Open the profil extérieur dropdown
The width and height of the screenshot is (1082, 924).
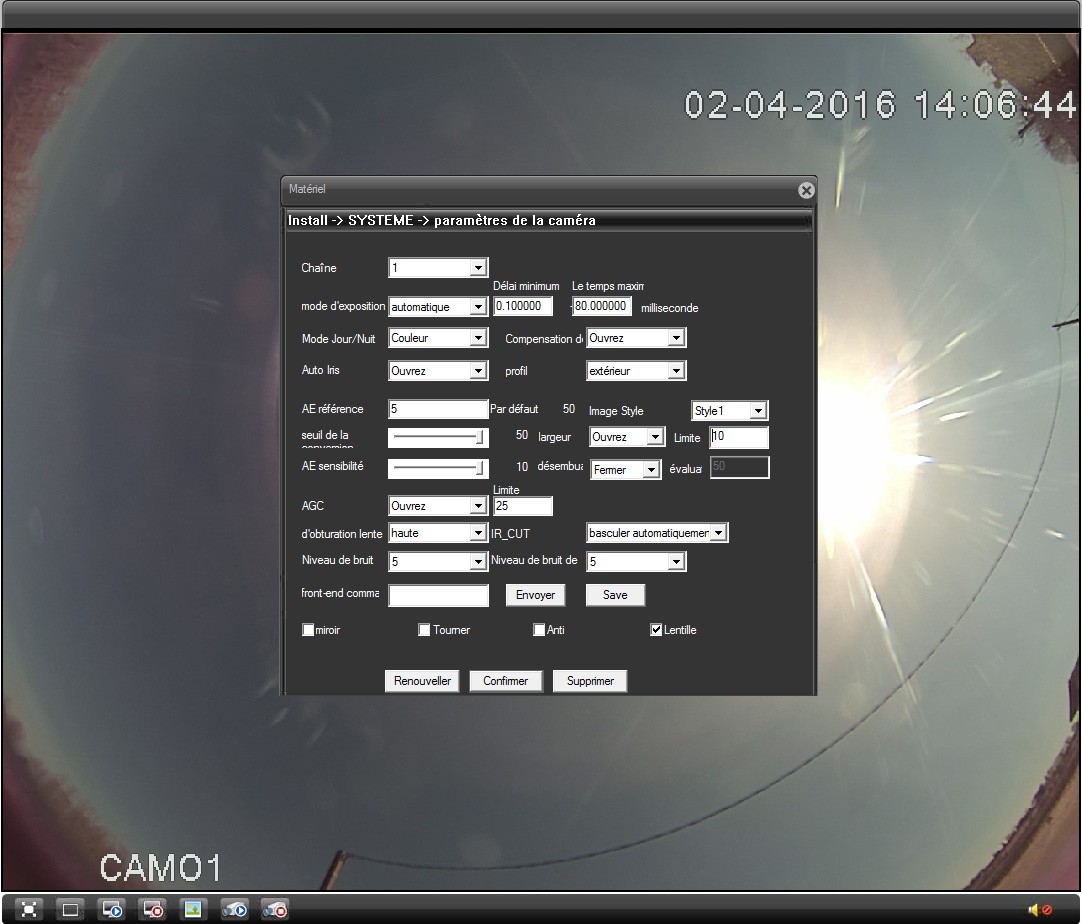pyautogui.click(x=636, y=371)
